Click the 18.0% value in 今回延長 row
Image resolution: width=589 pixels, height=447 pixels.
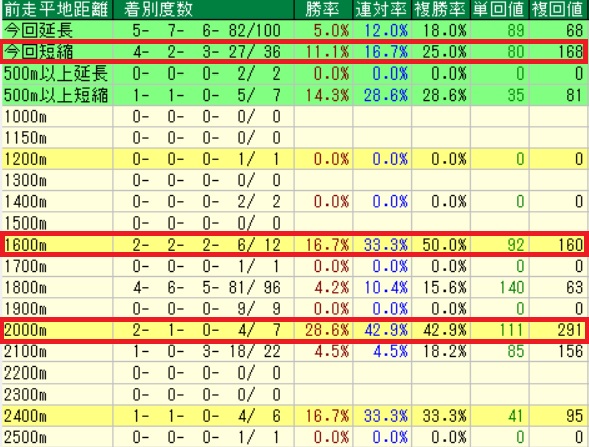444,30
